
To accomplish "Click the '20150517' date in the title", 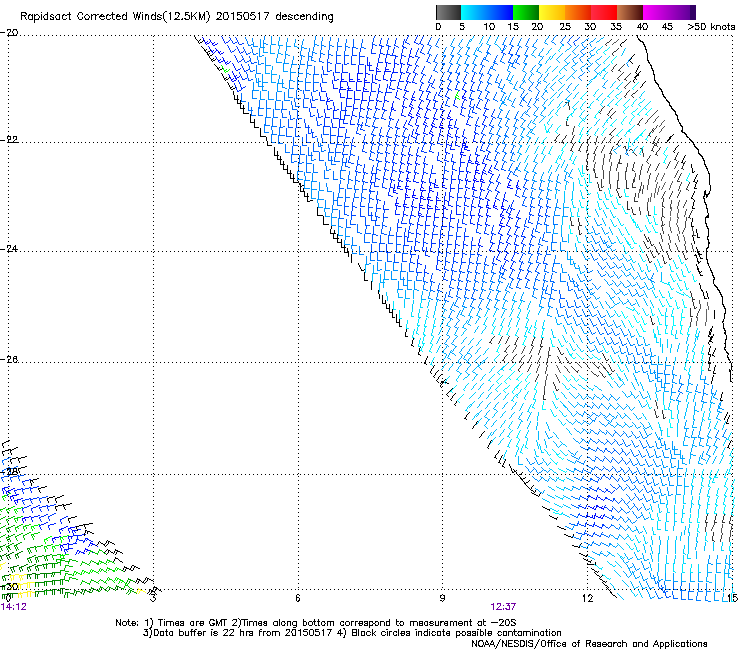I will (242, 16).
